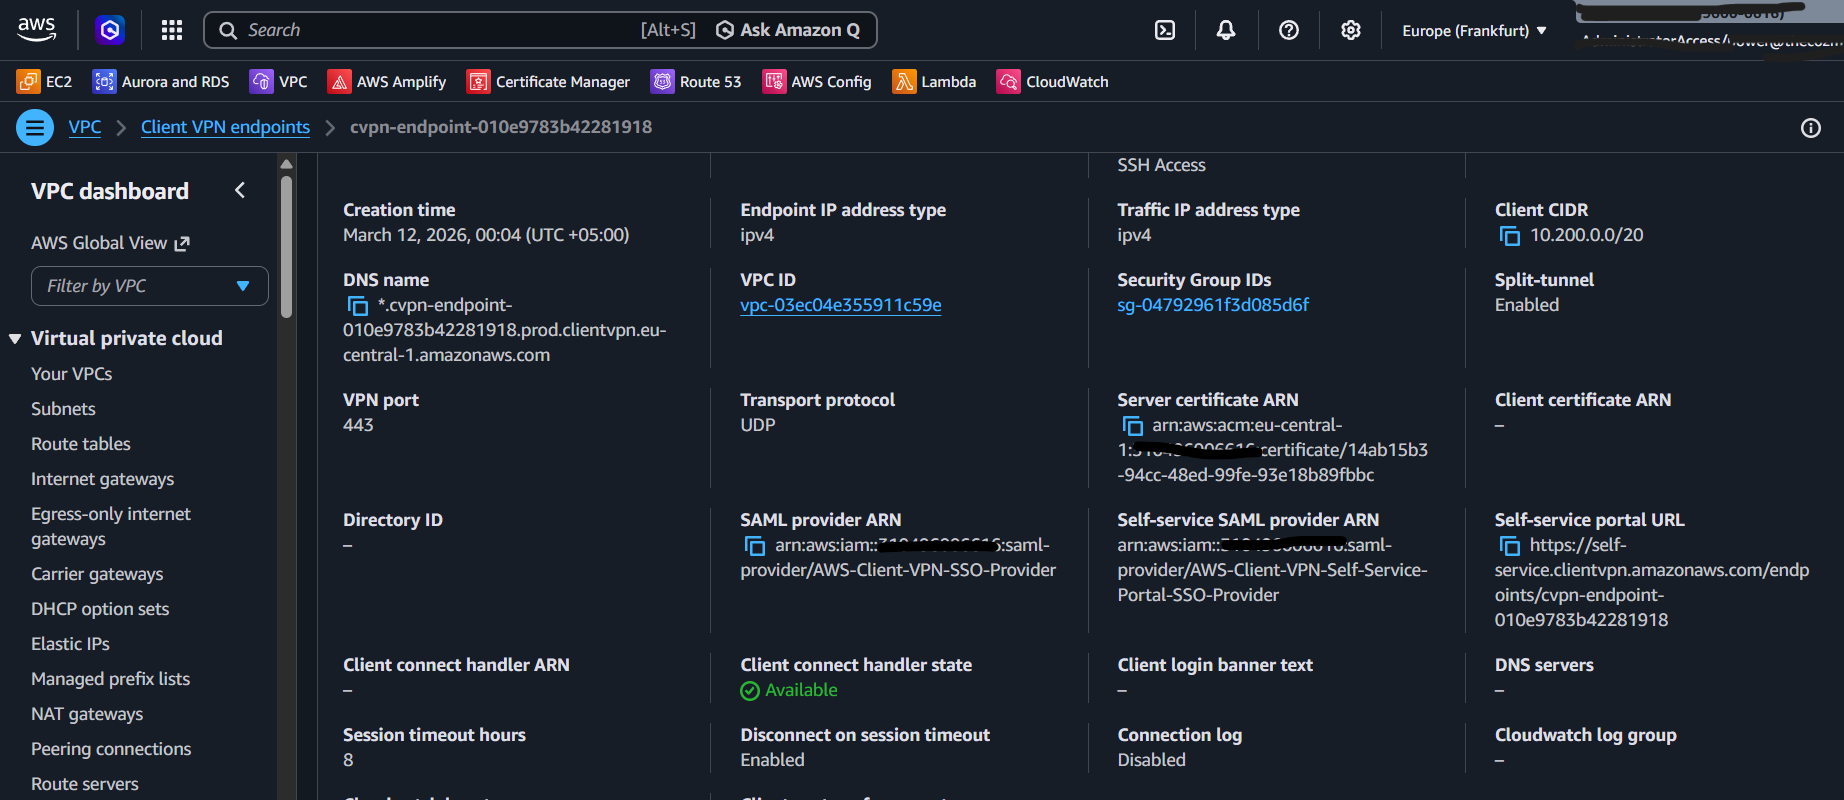Image resolution: width=1844 pixels, height=800 pixels.
Task: Copy the Client CIDR value
Action: coord(1509,236)
